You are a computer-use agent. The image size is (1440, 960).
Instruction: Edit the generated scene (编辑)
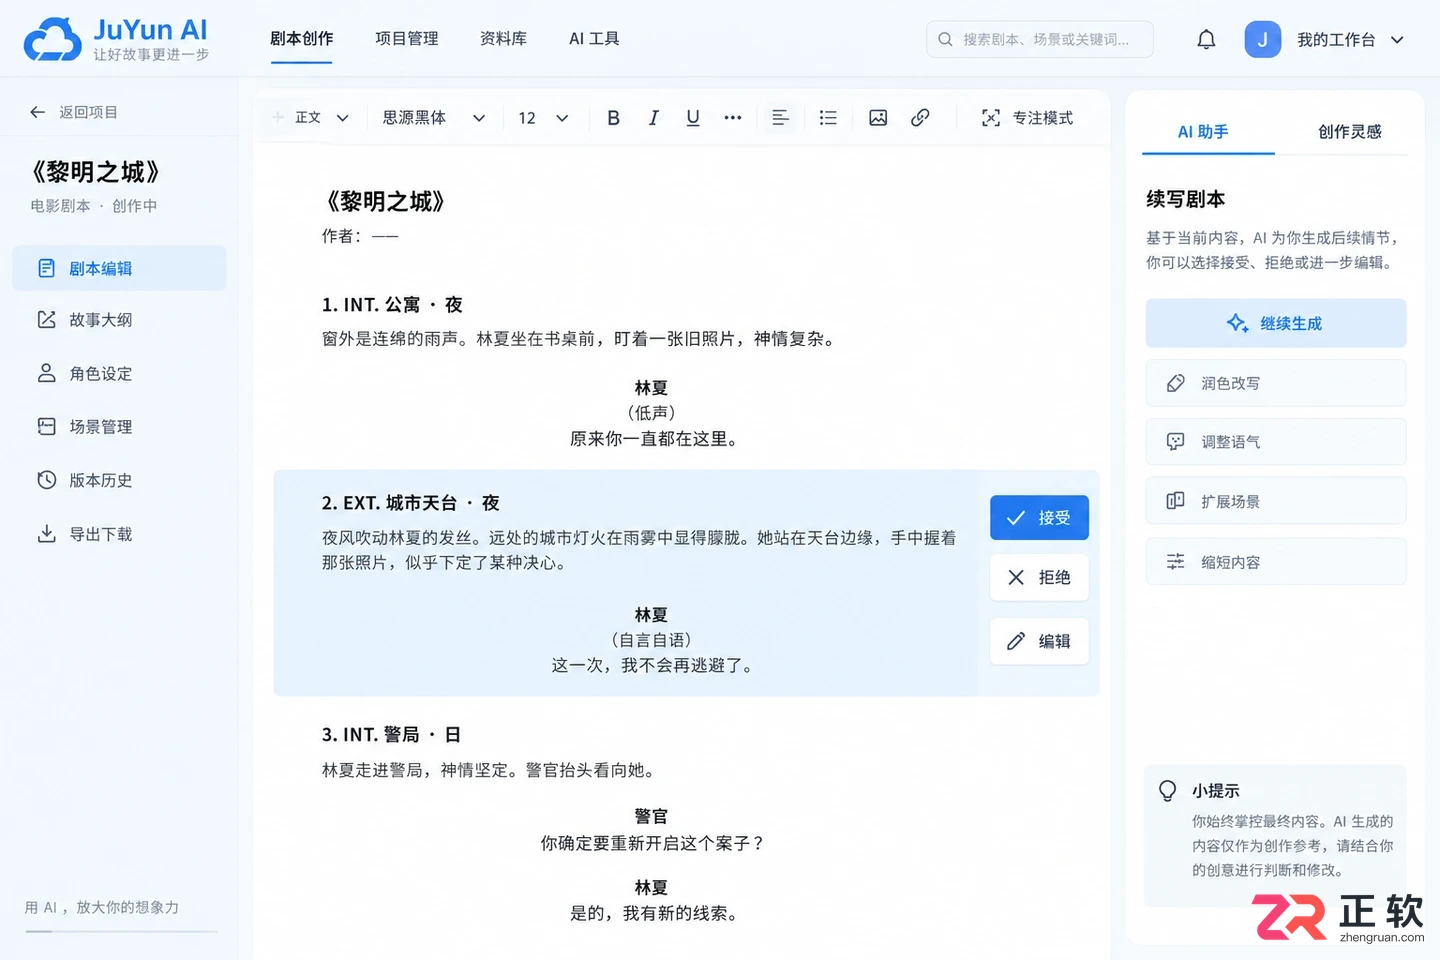[1039, 641]
